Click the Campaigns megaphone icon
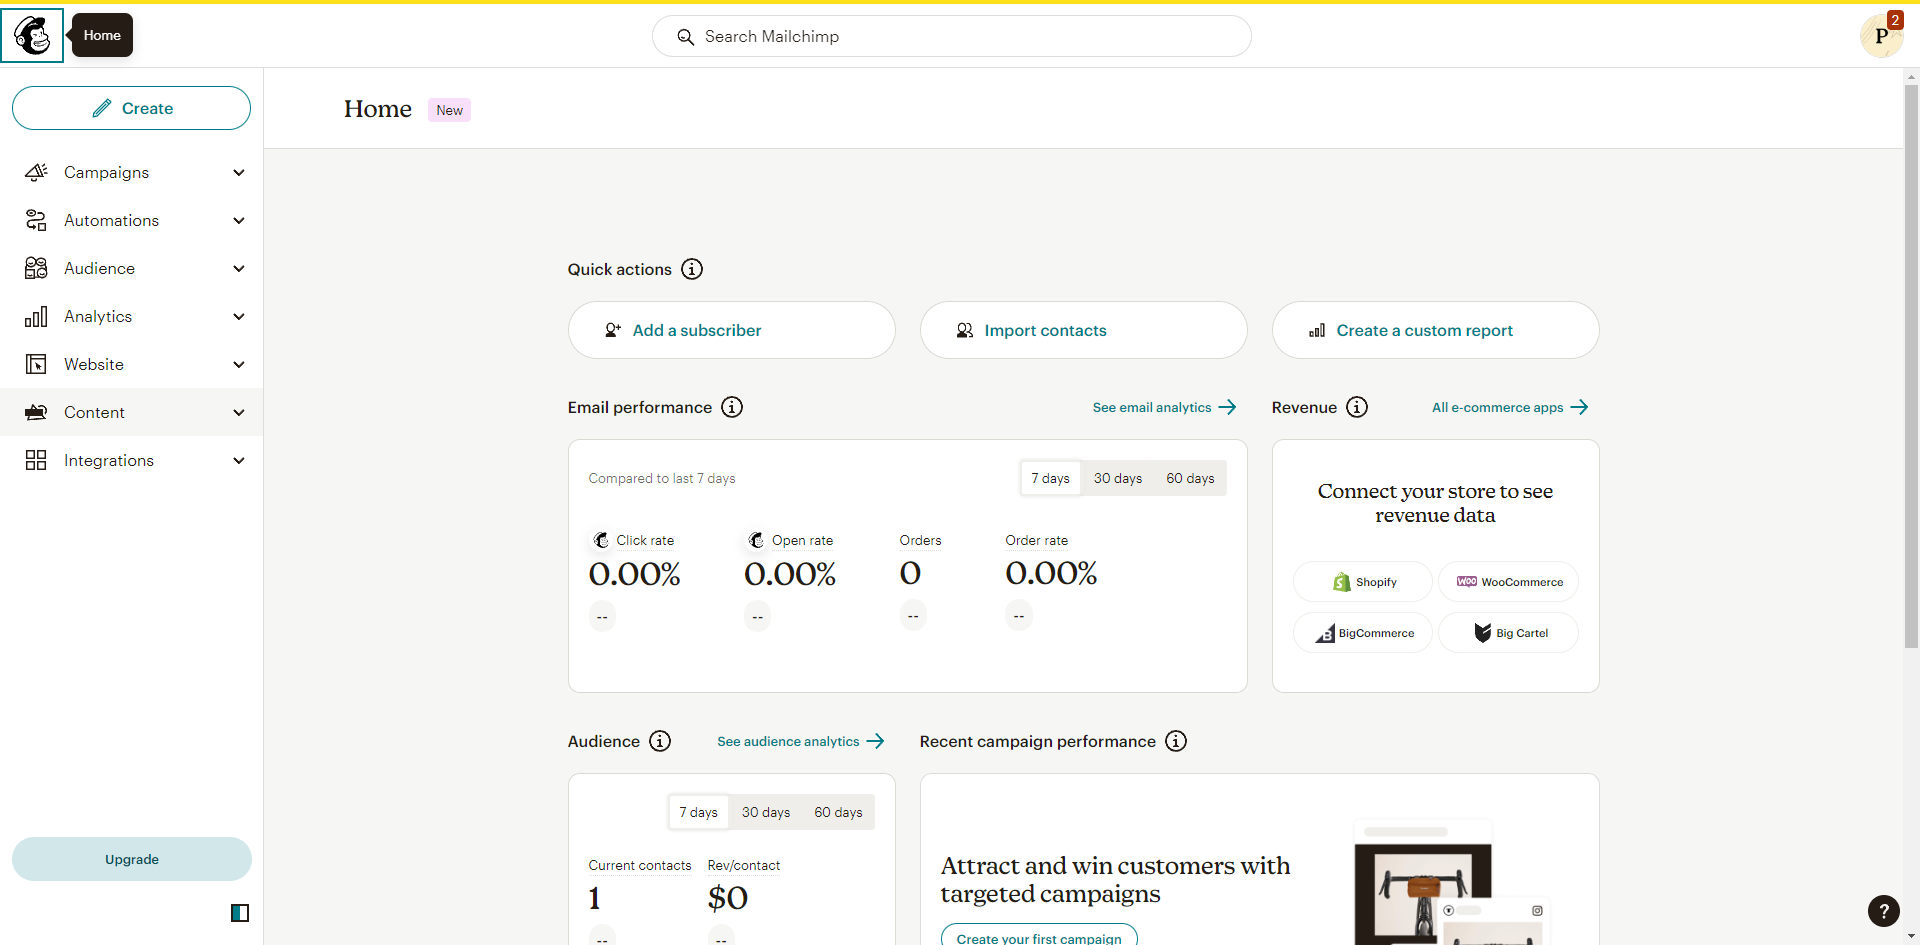The height and width of the screenshot is (945, 1920). (36, 172)
